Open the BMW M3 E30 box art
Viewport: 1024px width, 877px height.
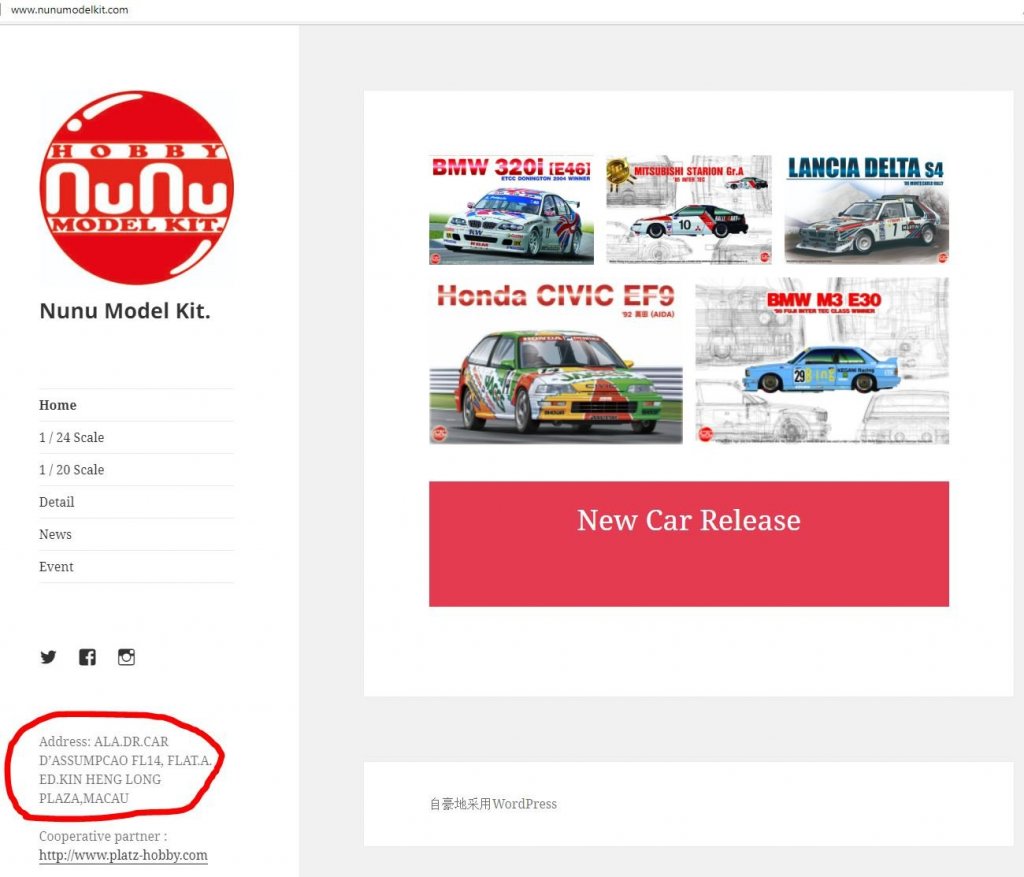pos(822,361)
